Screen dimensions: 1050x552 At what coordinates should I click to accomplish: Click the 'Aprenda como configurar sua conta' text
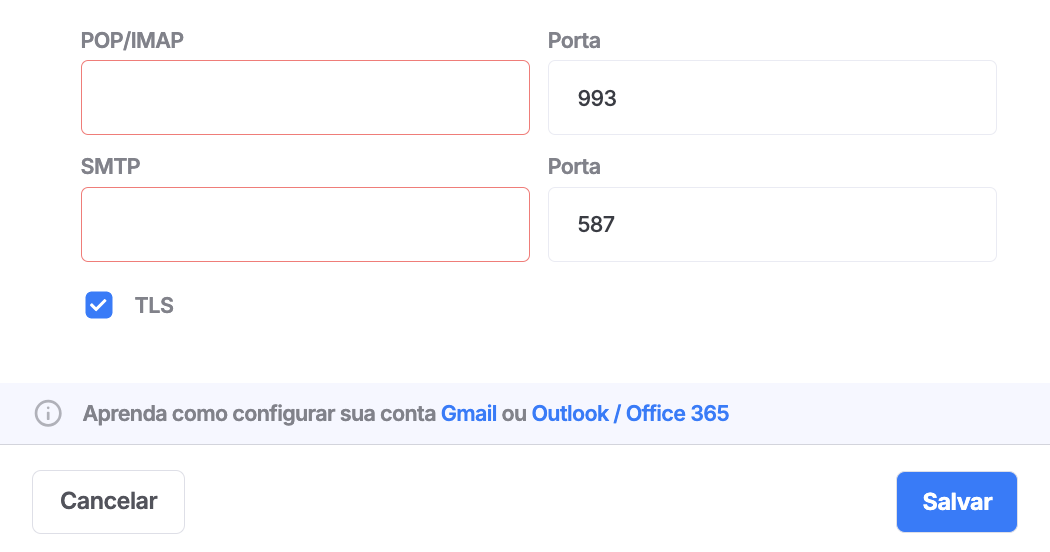pyautogui.click(x=259, y=413)
